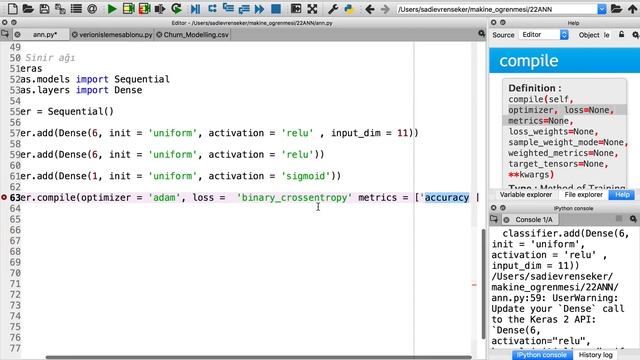640x360 pixels.
Task: Open the editor pane options gear
Action: click(x=482, y=34)
